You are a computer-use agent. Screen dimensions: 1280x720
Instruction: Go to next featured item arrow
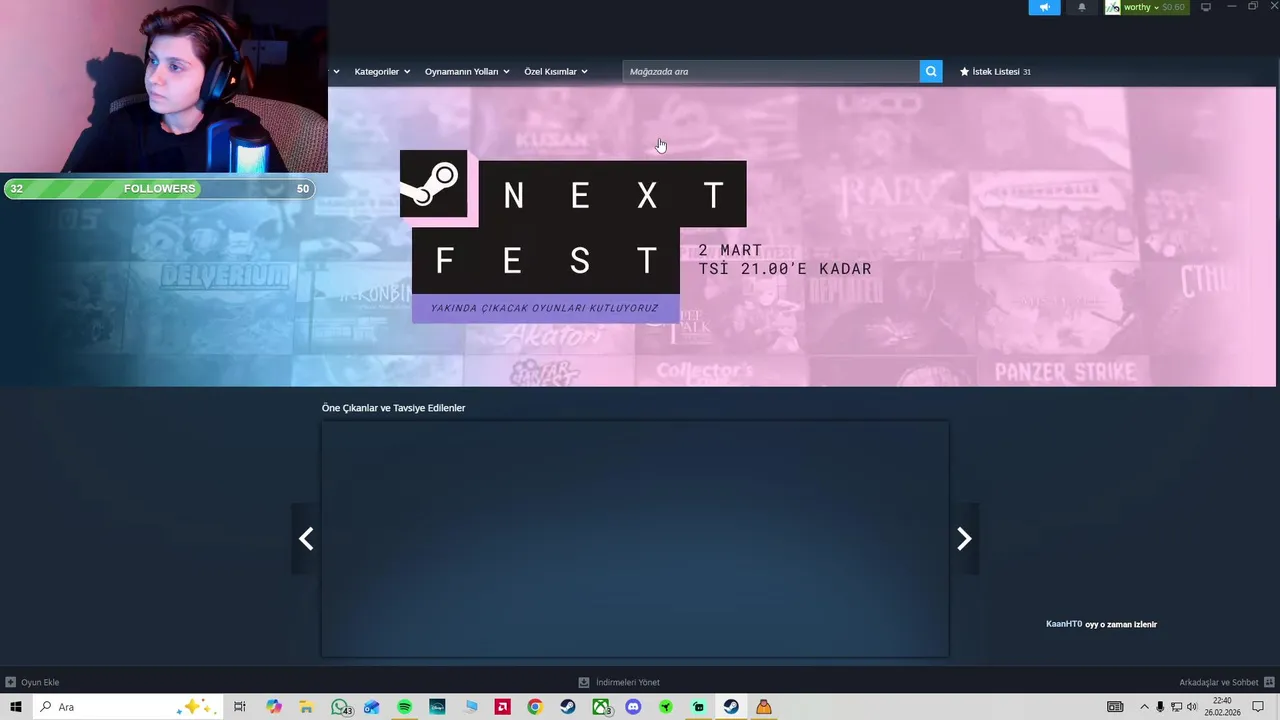tap(964, 539)
